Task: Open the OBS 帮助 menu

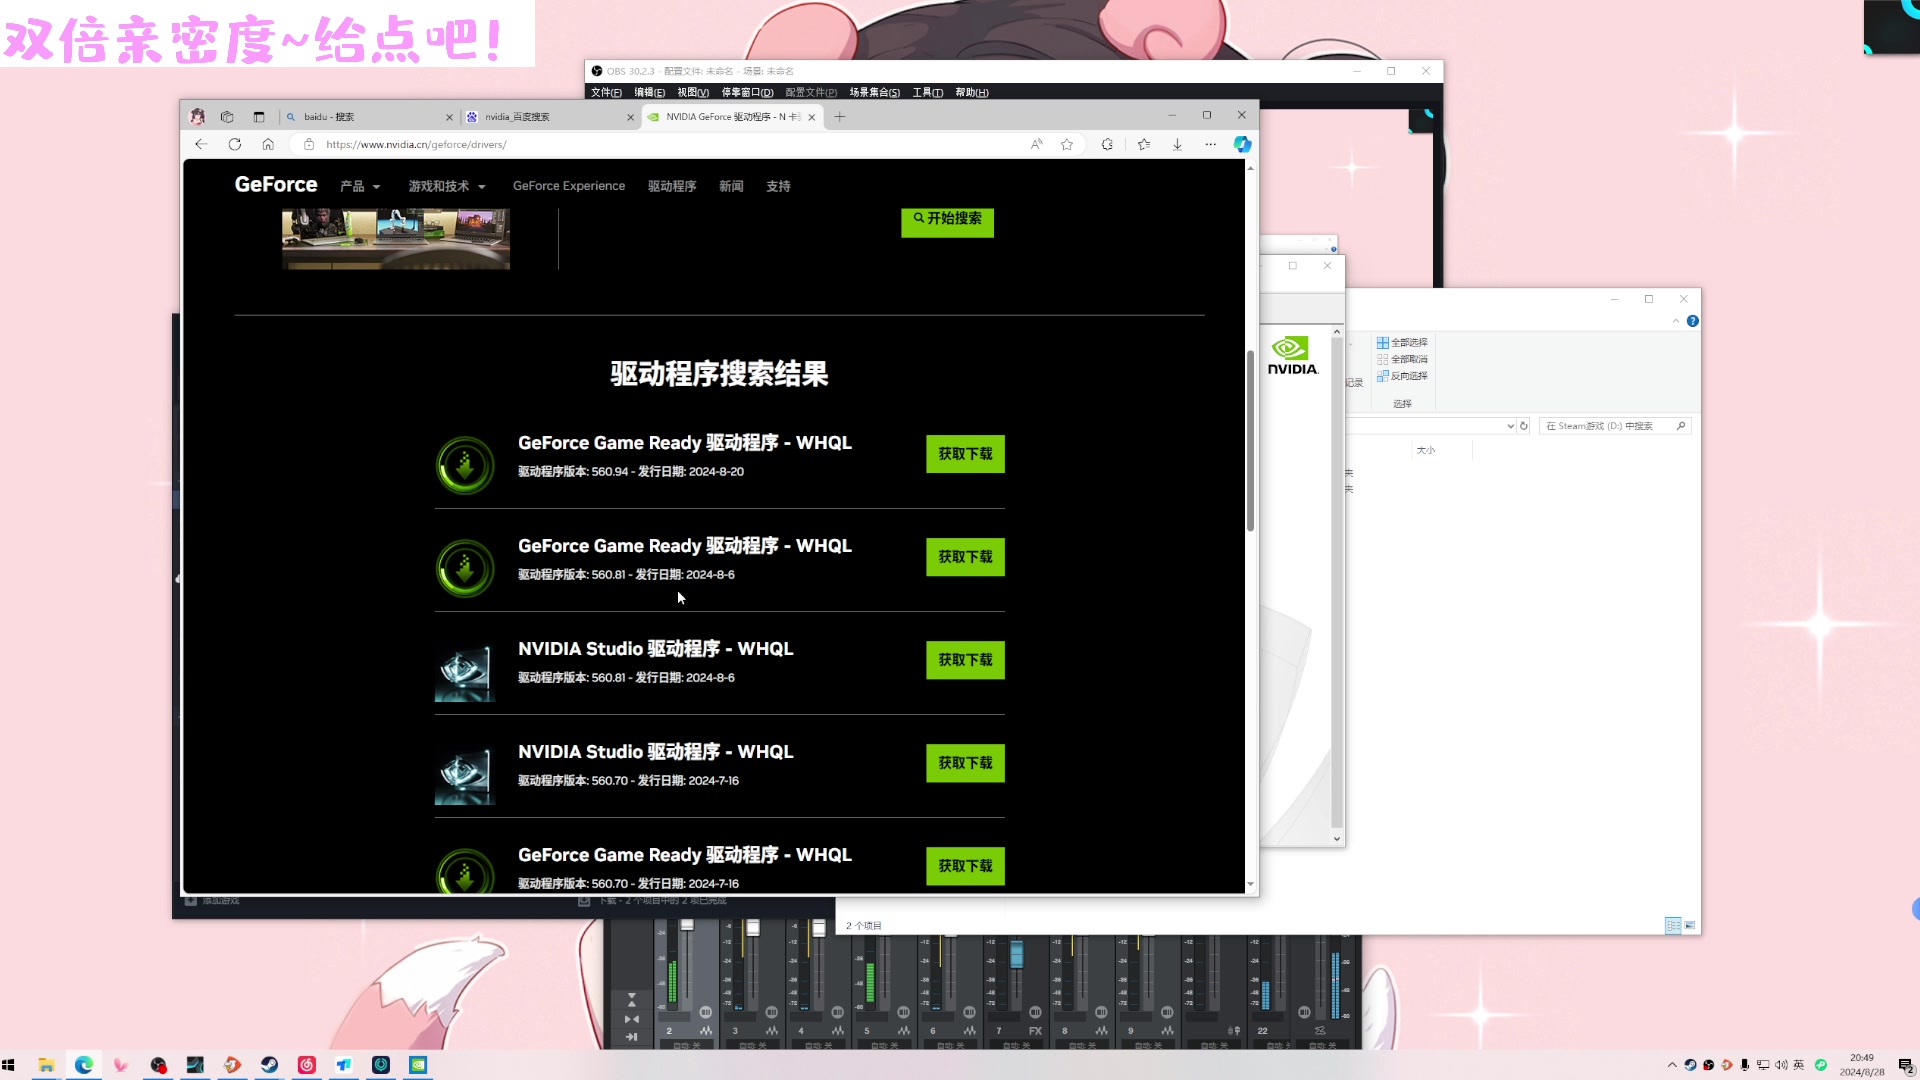Action: click(x=971, y=92)
